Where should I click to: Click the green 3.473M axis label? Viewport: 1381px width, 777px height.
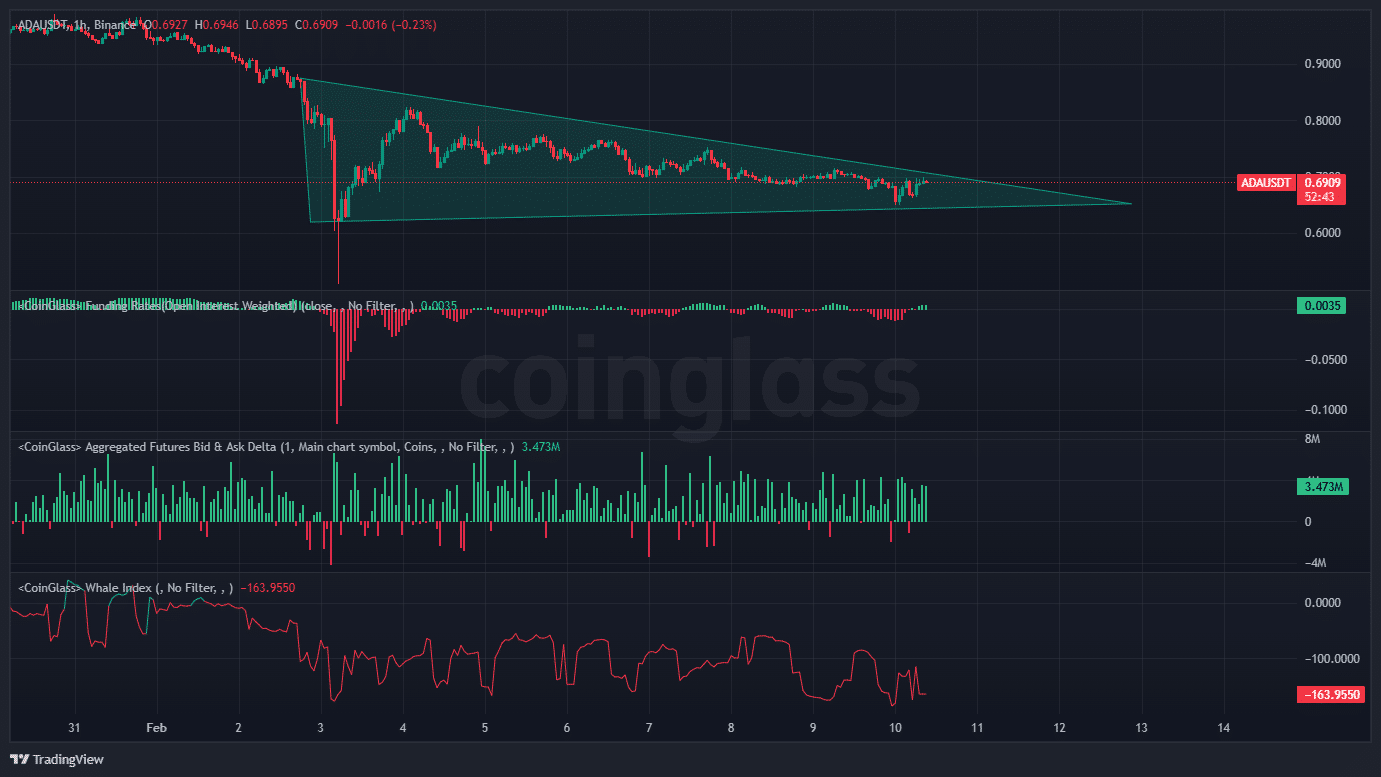click(x=1324, y=487)
